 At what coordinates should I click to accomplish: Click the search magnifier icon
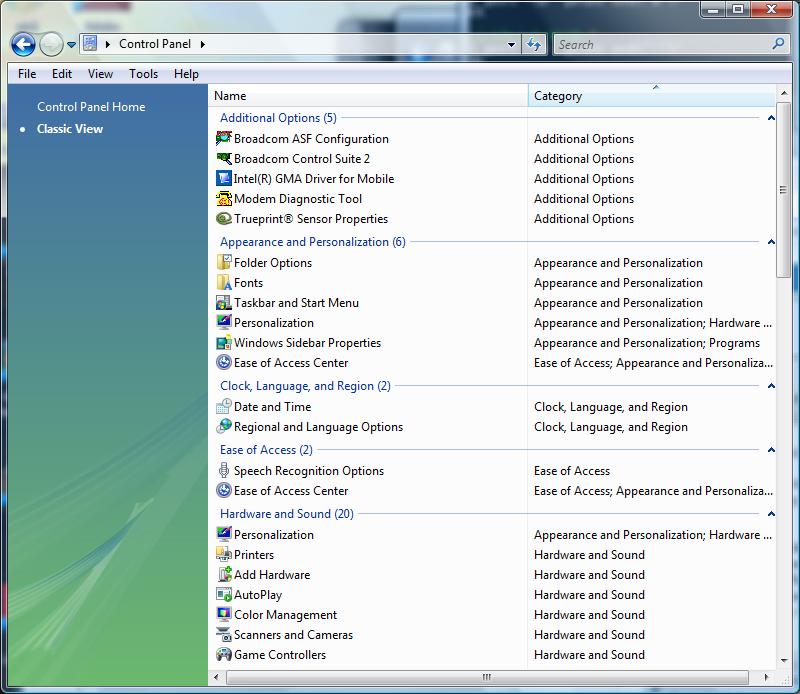tap(779, 44)
